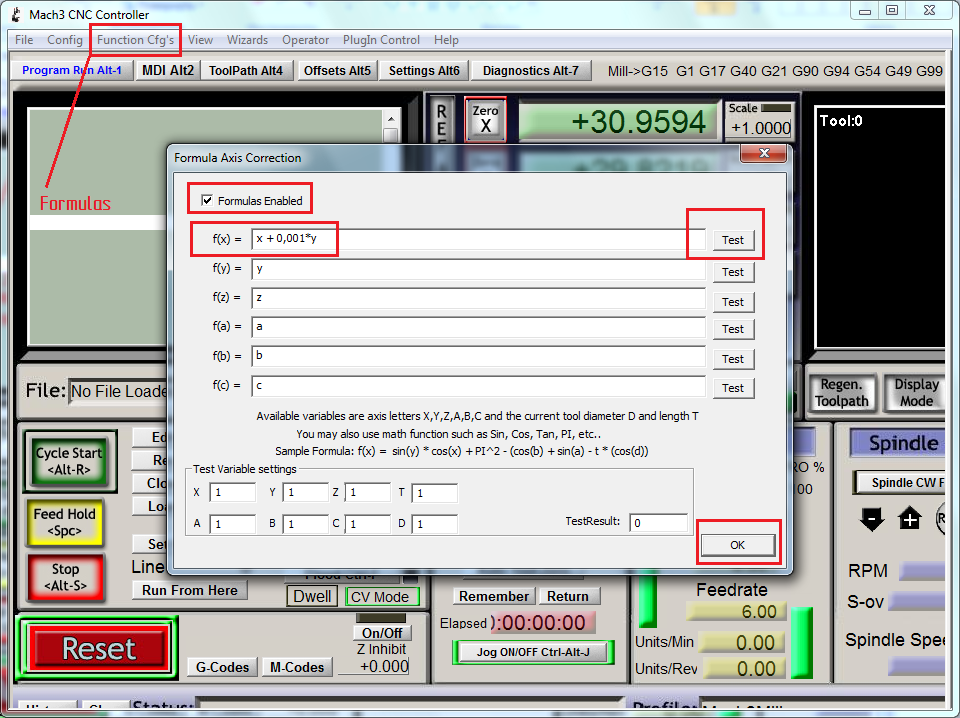Image resolution: width=960 pixels, height=718 pixels.
Task: Click the Z test variable field
Action: pos(367,493)
